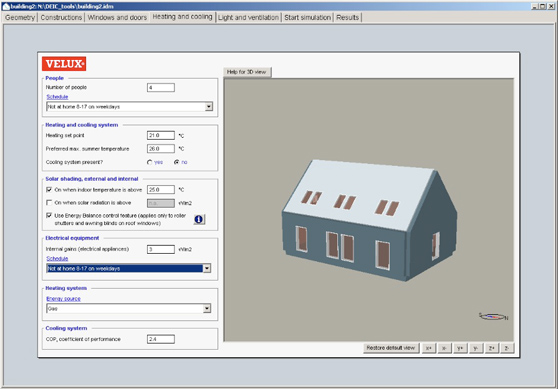
Task: Enable 'On when solar radiation is above' checkbox
Action: point(49,203)
